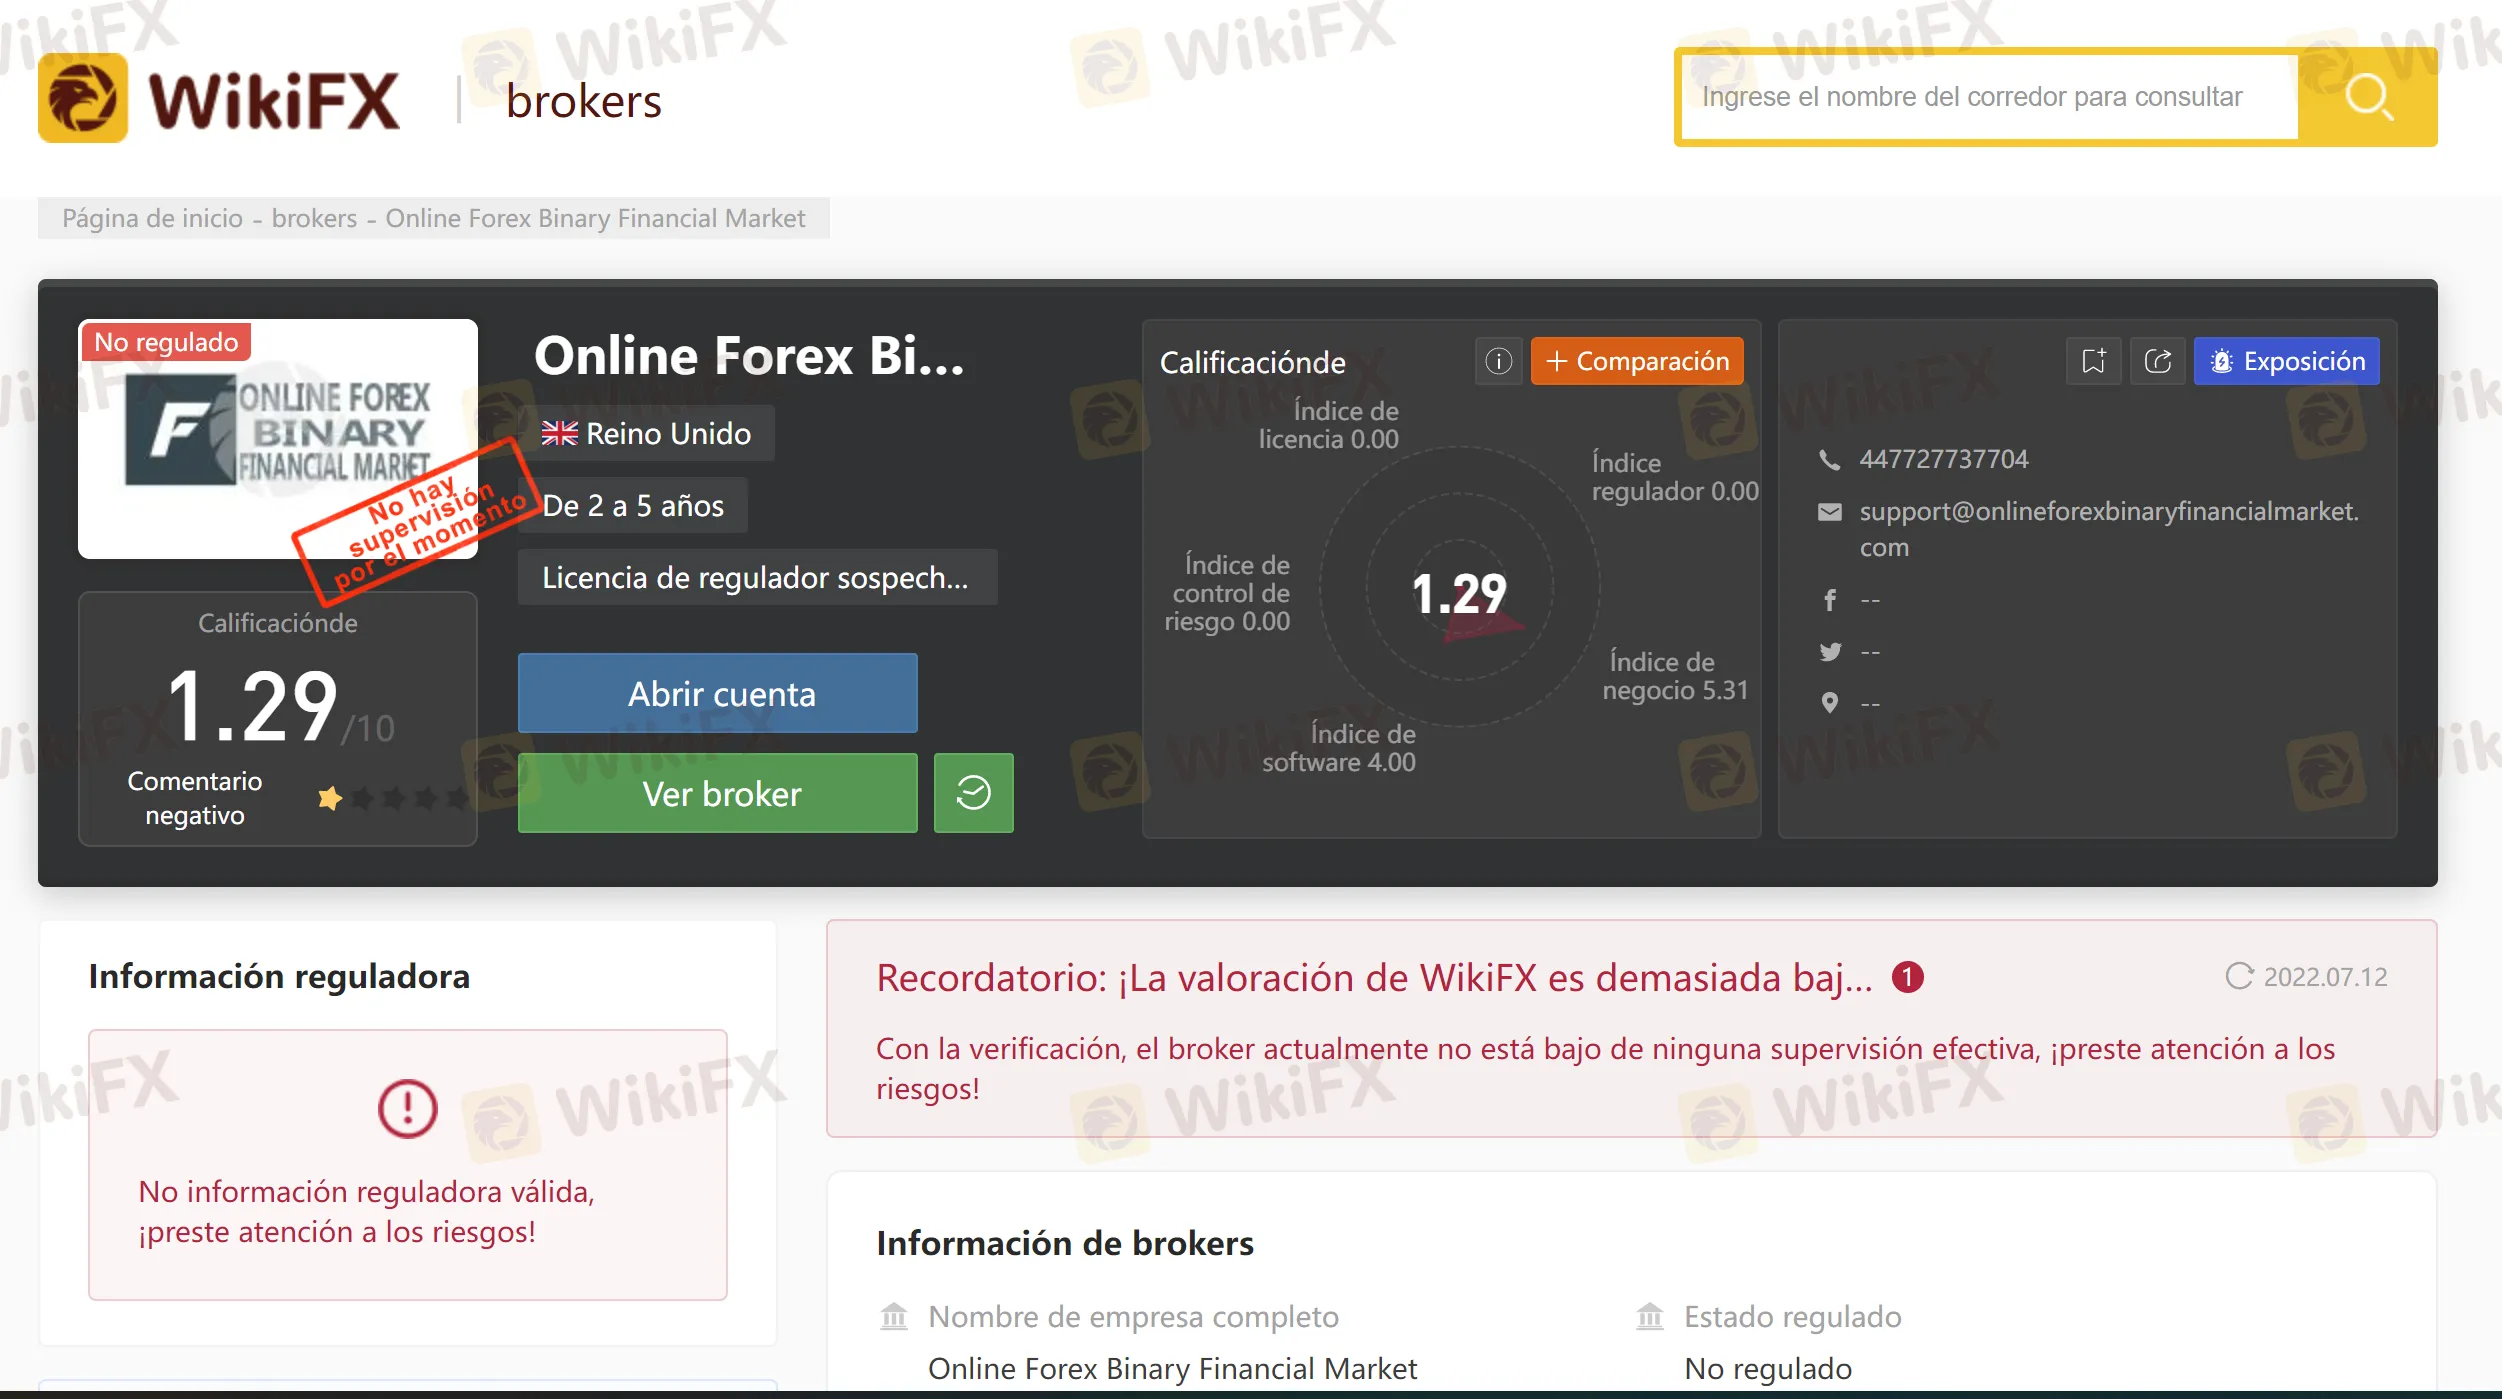Click the Online Forex Binary logo thumbnail
This screenshot has width=2502, height=1399.
click(x=277, y=440)
